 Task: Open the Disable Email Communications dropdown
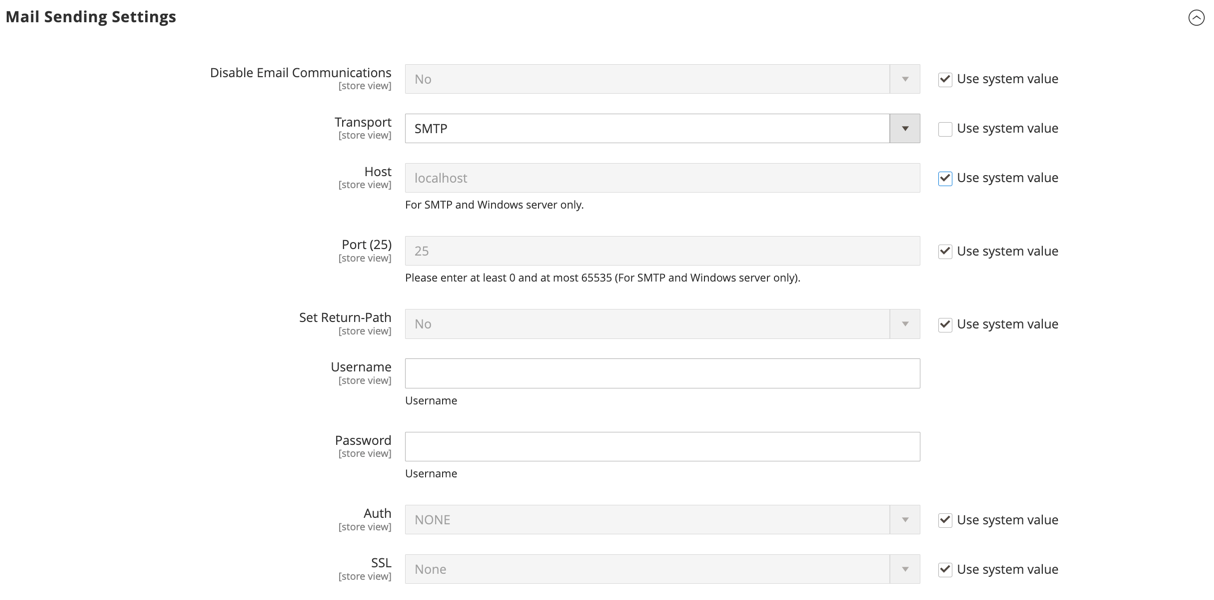[661, 79]
